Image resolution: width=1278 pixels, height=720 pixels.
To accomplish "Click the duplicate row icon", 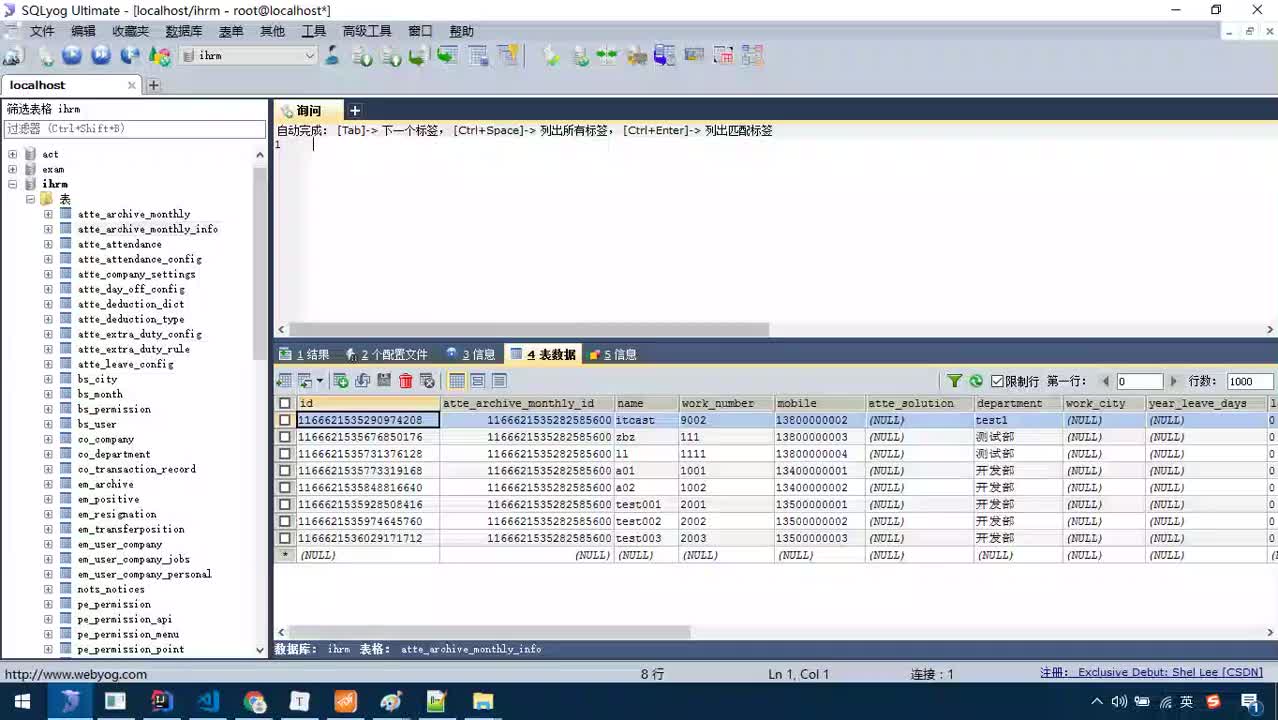I will (x=362, y=381).
